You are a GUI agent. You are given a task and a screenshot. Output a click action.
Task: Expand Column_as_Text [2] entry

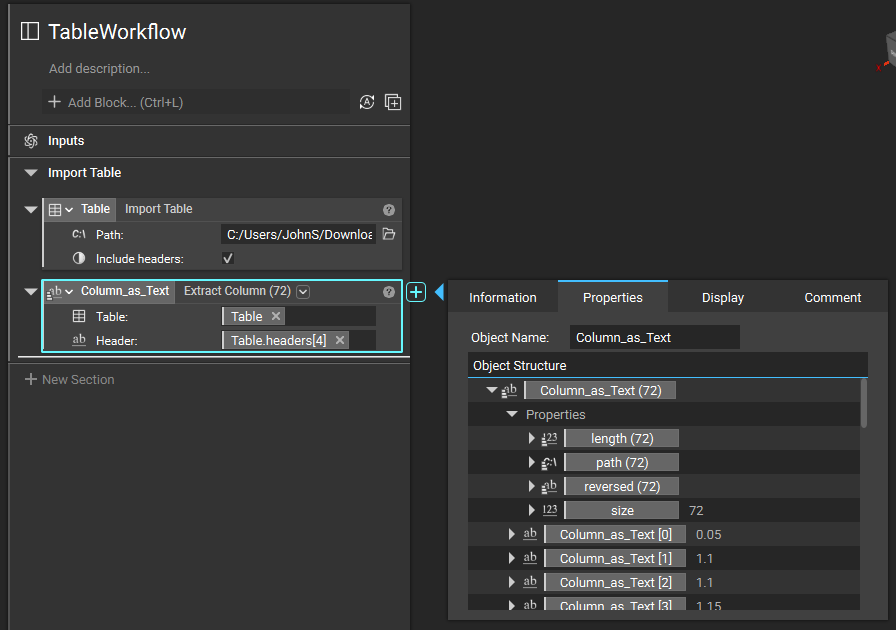[511, 583]
